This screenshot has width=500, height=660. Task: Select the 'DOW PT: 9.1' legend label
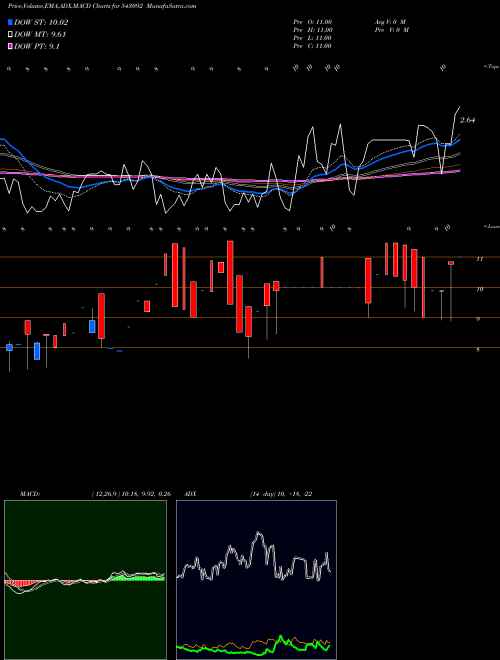[x=37, y=47]
